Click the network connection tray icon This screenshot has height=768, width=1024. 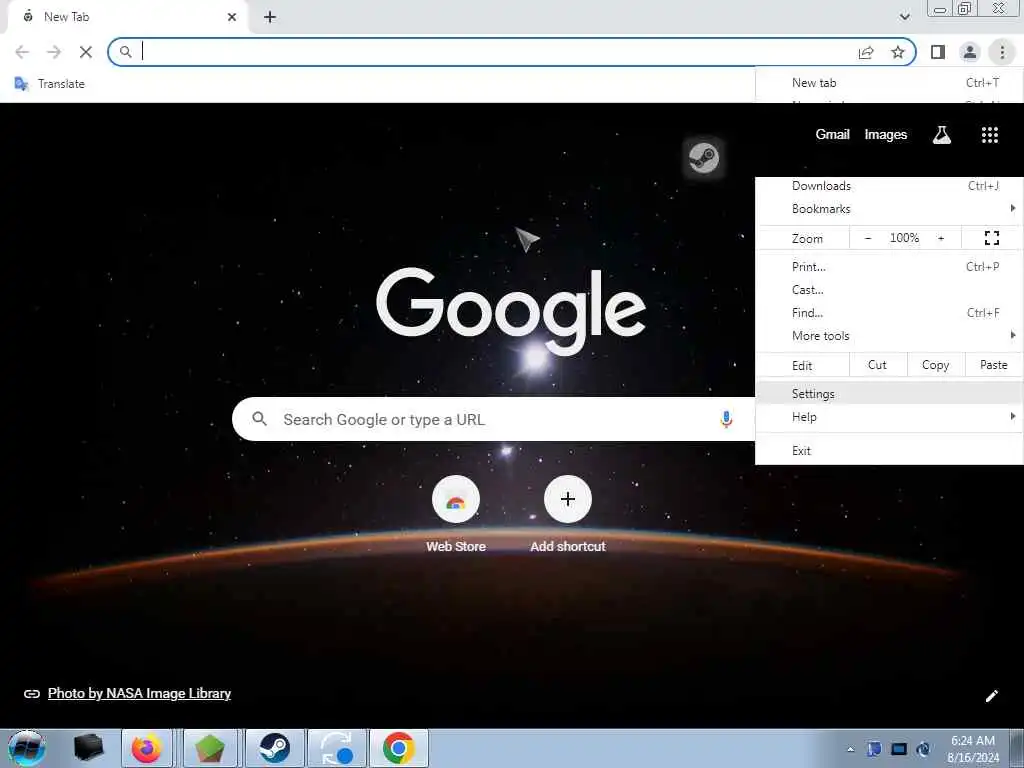(923, 749)
